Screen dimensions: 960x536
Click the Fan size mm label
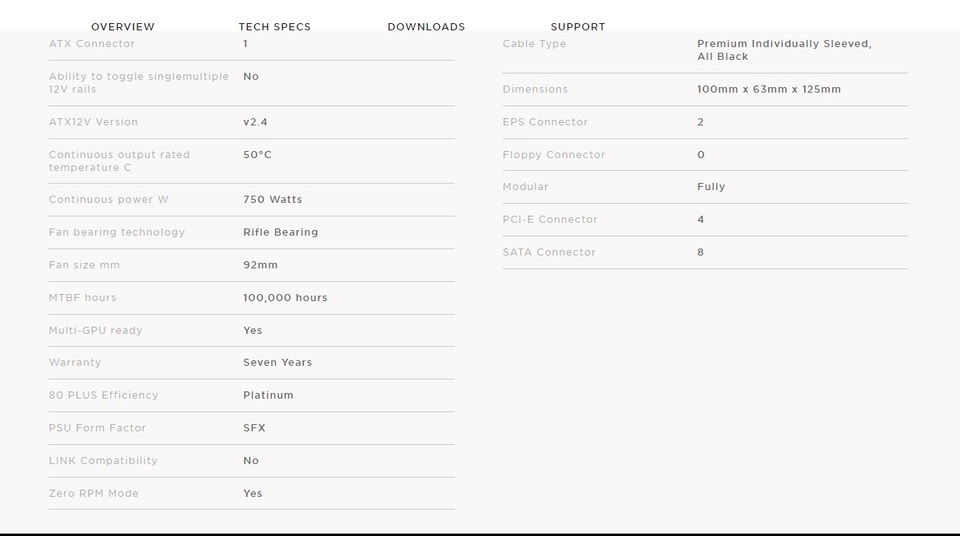pyautogui.click(x=84, y=265)
